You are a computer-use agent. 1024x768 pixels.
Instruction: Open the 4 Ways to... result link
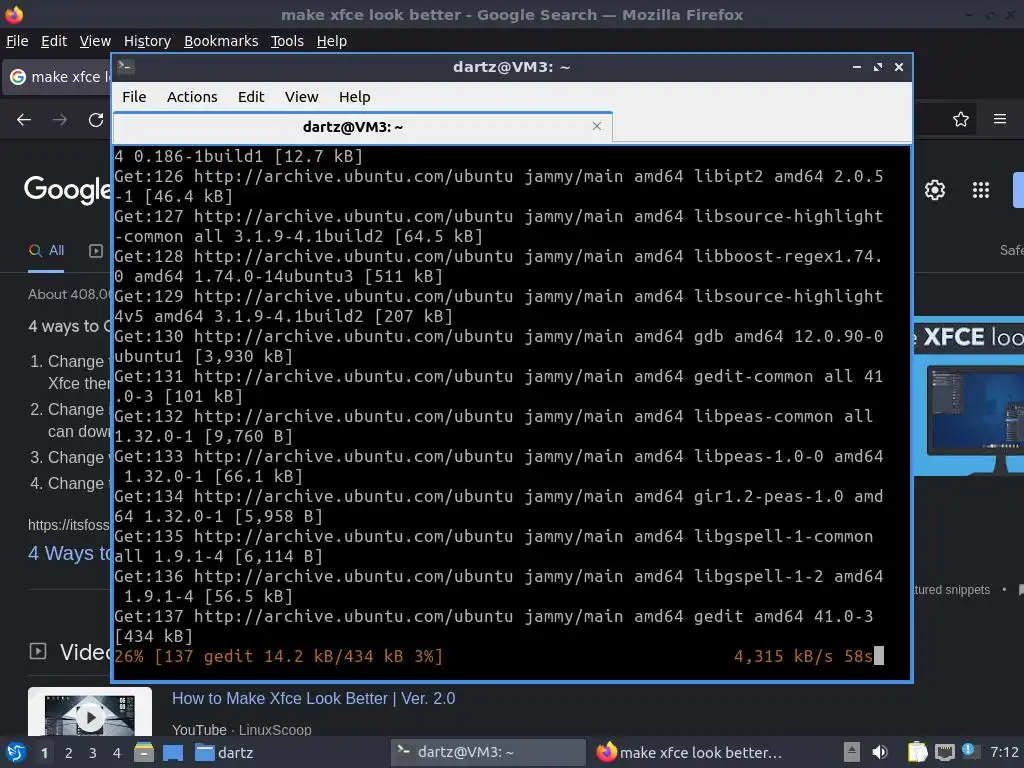coord(69,553)
